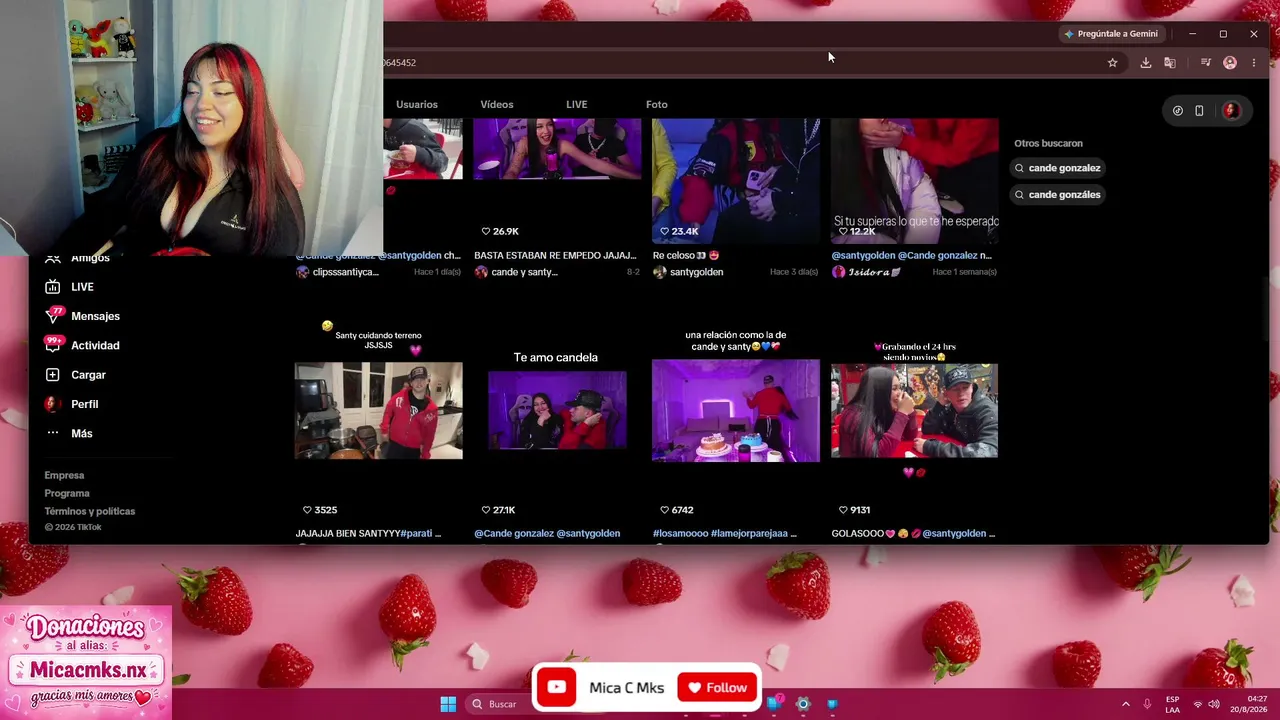Screen dimensions: 1280x720
Task: Open the Chrome three-dot menu
Action: pyautogui.click(x=1254, y=63)
